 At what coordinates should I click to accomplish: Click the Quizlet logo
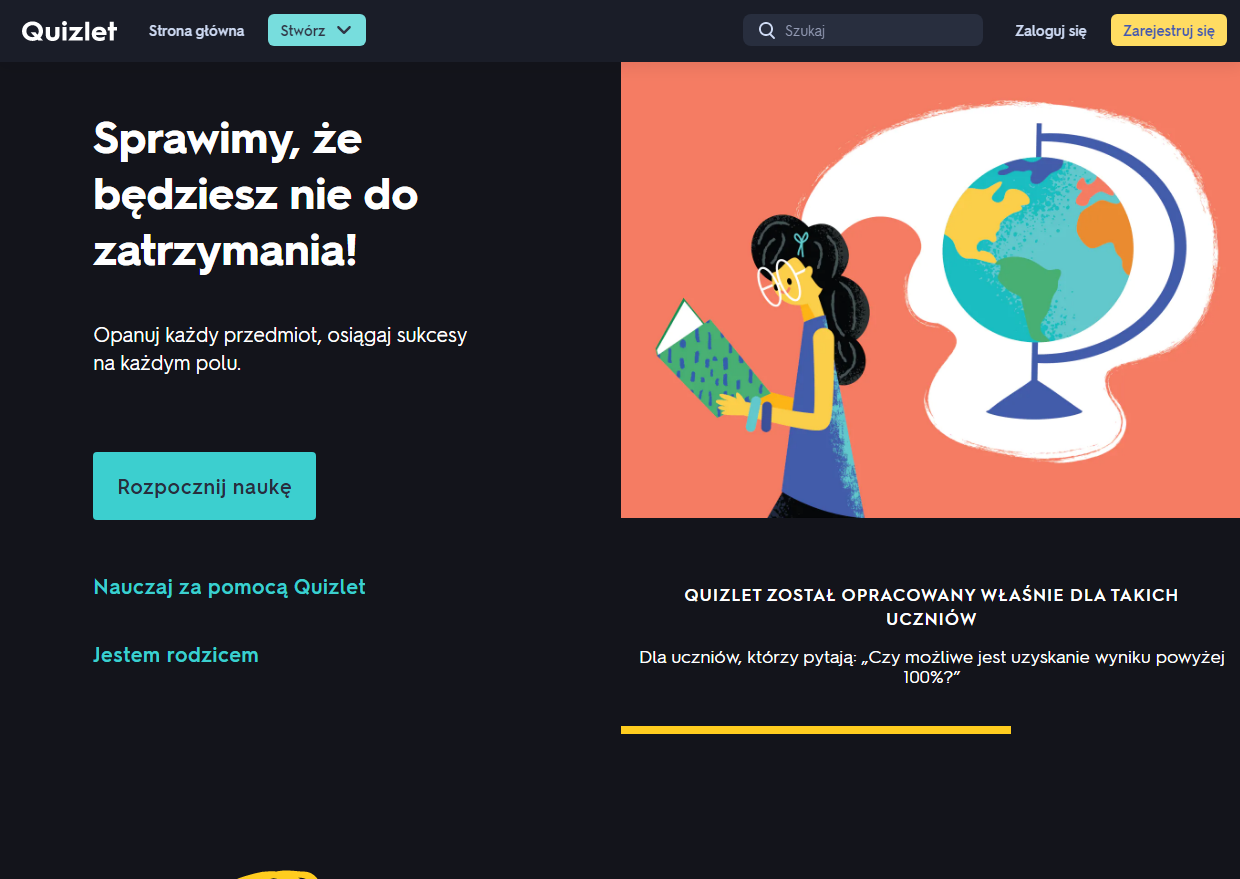click(69, 31)
